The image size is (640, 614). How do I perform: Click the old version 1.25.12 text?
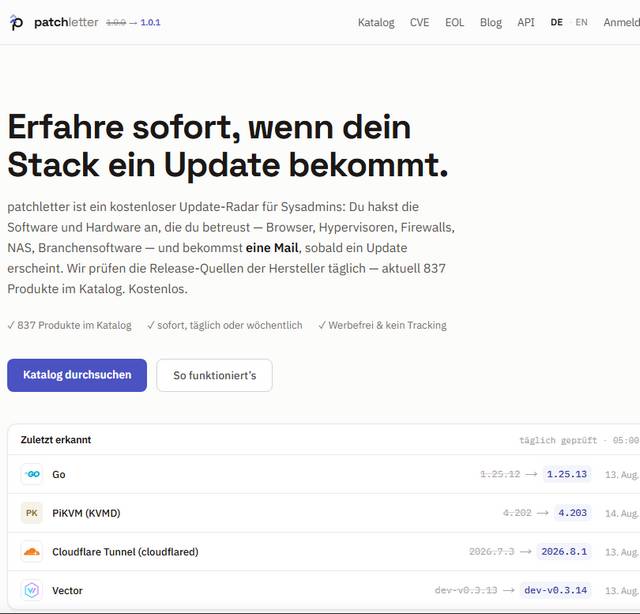pos(500,474)
